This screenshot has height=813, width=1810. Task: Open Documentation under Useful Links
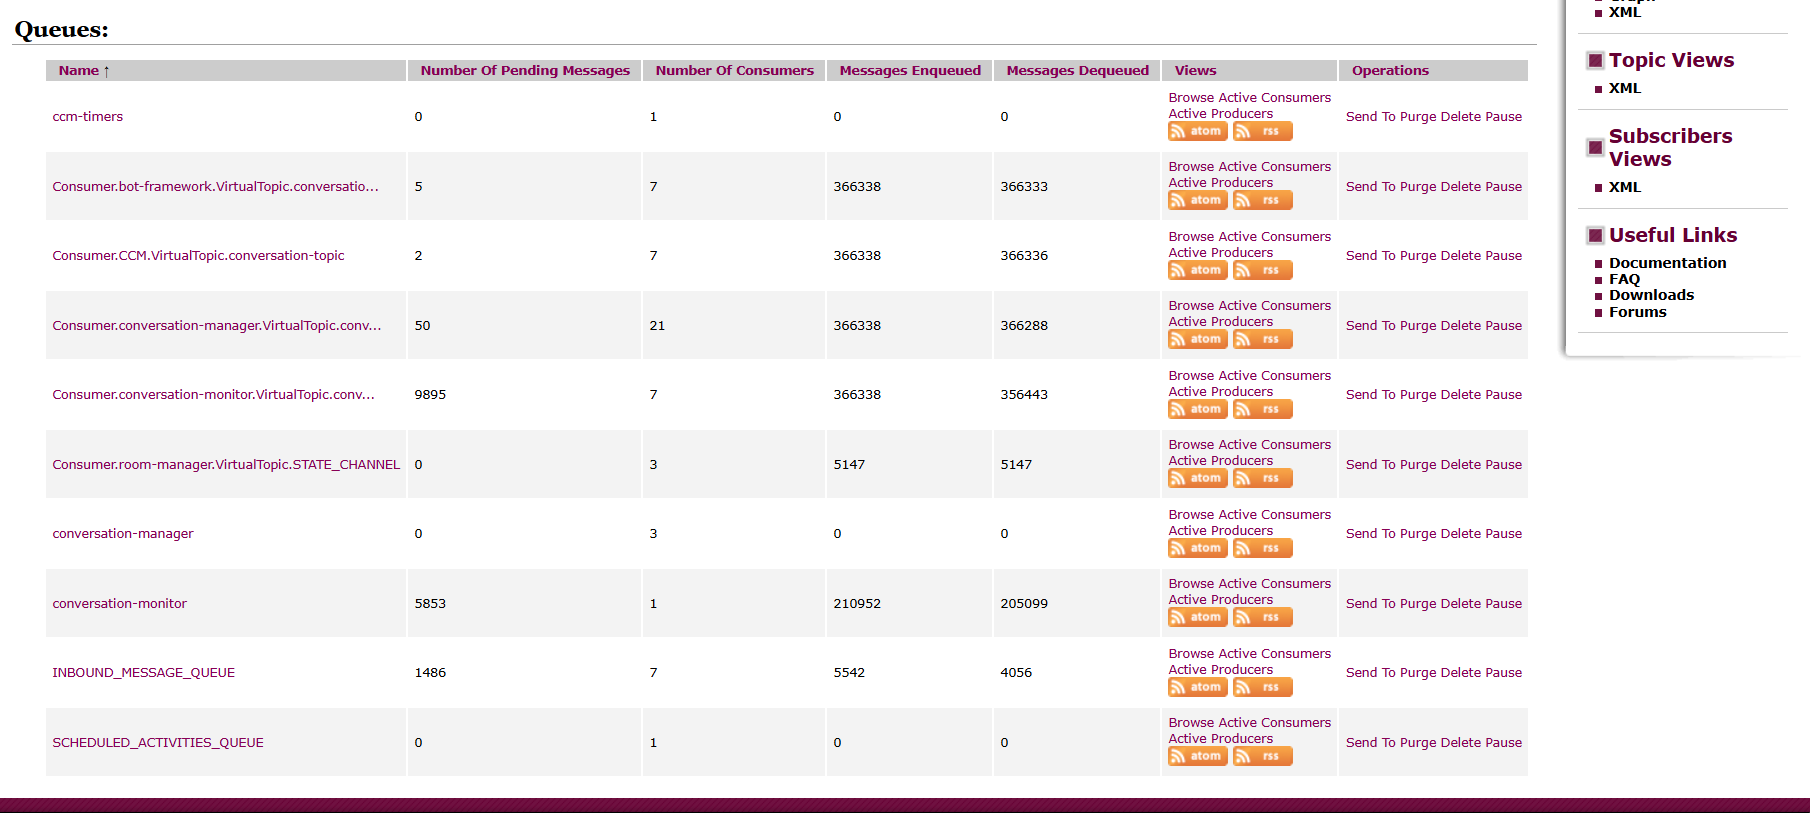(1667, 263)
